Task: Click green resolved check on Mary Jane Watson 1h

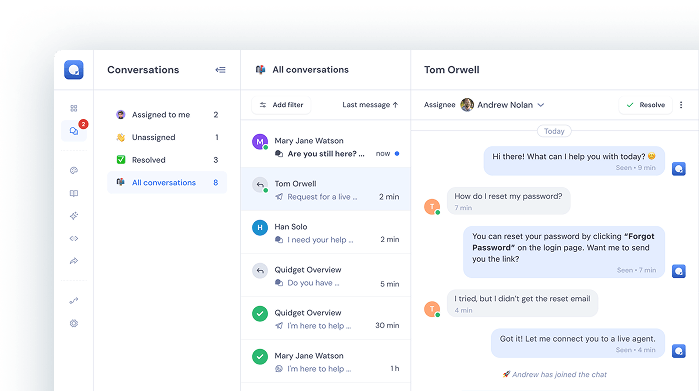Action: pos(260,357)
